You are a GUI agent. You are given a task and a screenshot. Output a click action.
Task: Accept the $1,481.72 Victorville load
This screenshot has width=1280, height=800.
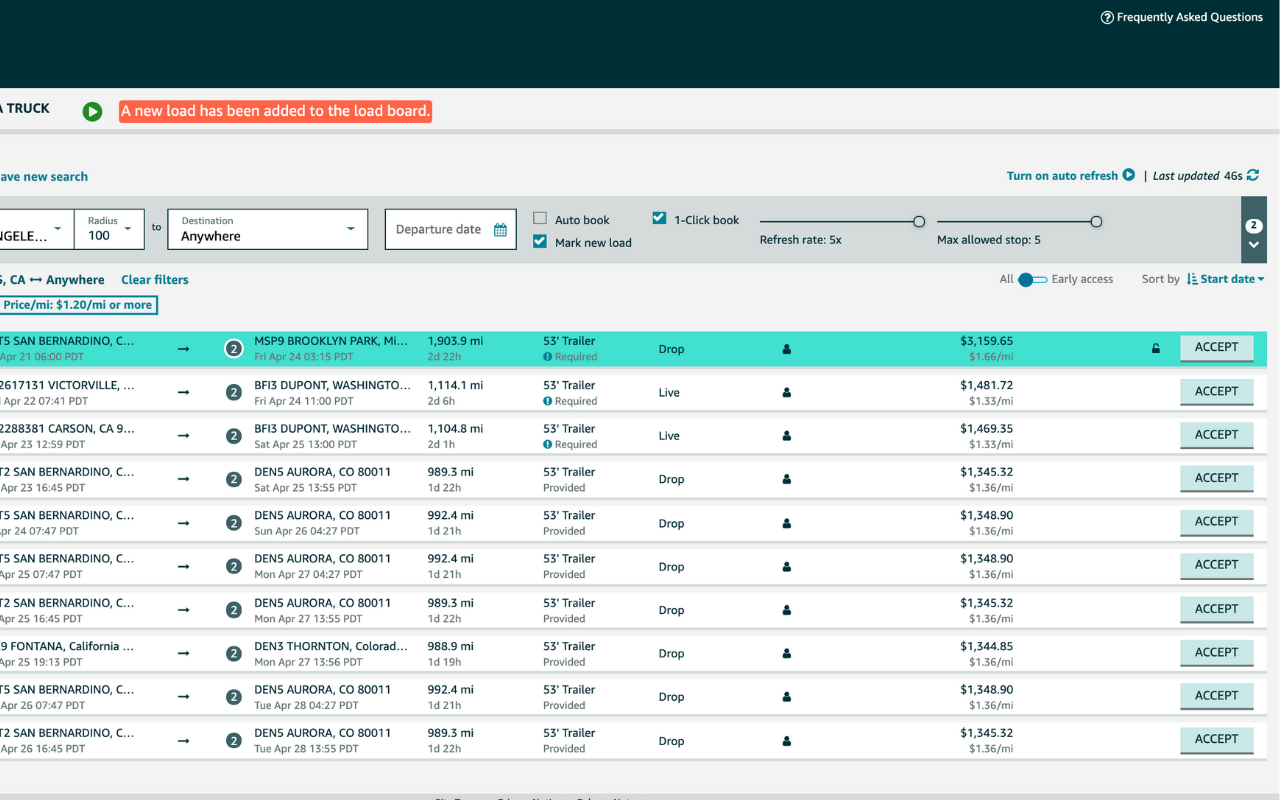tap(1216, 392)
